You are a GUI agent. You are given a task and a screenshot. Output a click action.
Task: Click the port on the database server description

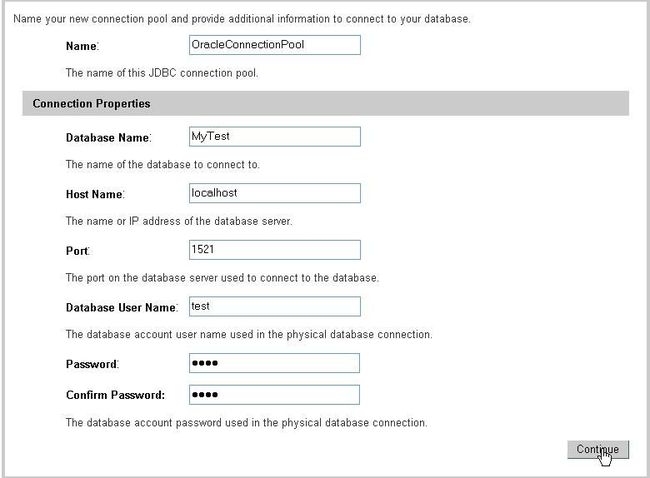[222, 278]
